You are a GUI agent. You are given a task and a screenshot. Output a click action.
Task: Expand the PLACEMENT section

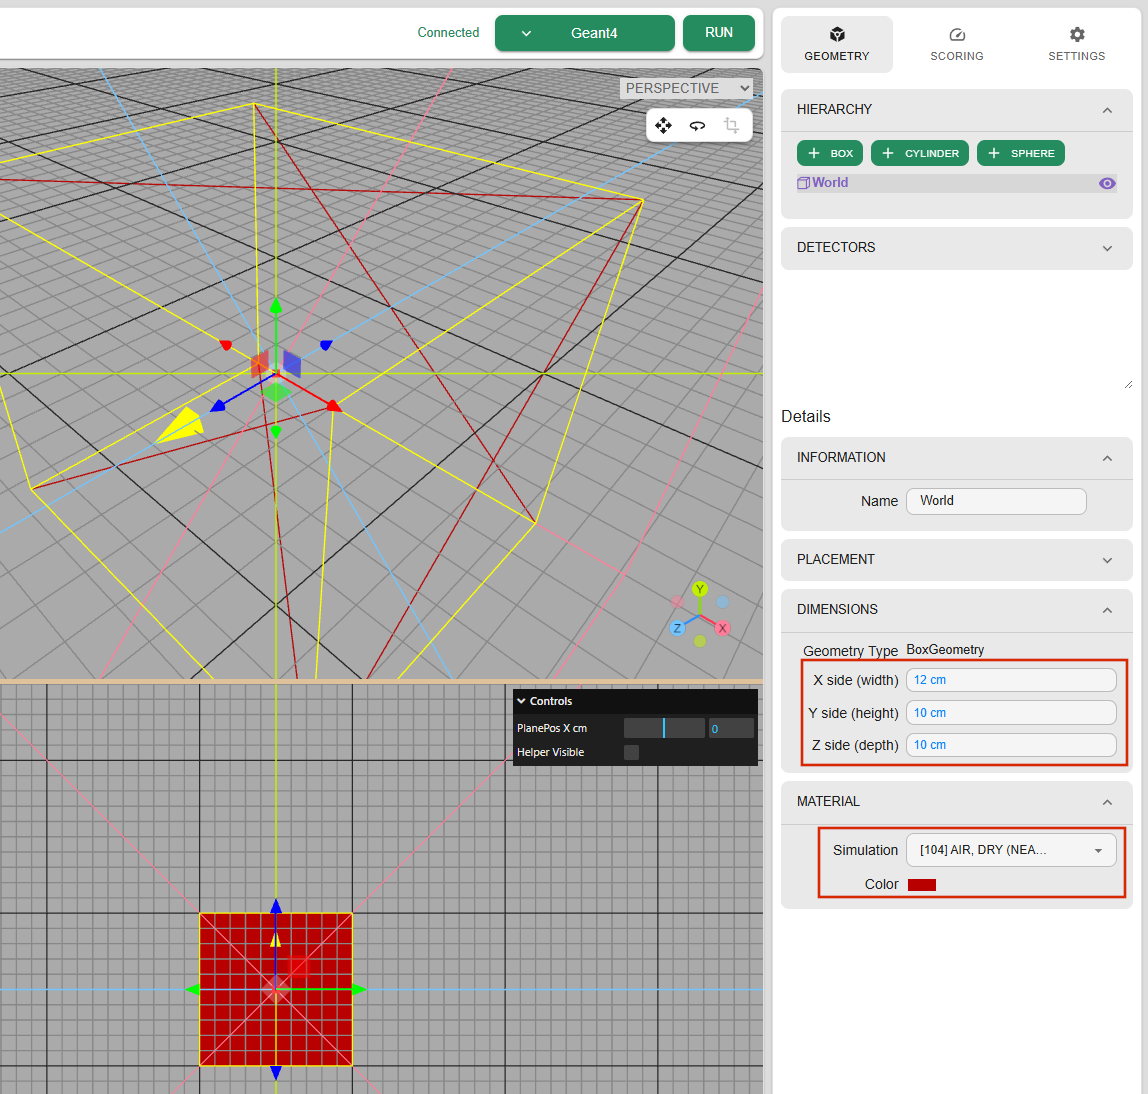click(956, 560)
